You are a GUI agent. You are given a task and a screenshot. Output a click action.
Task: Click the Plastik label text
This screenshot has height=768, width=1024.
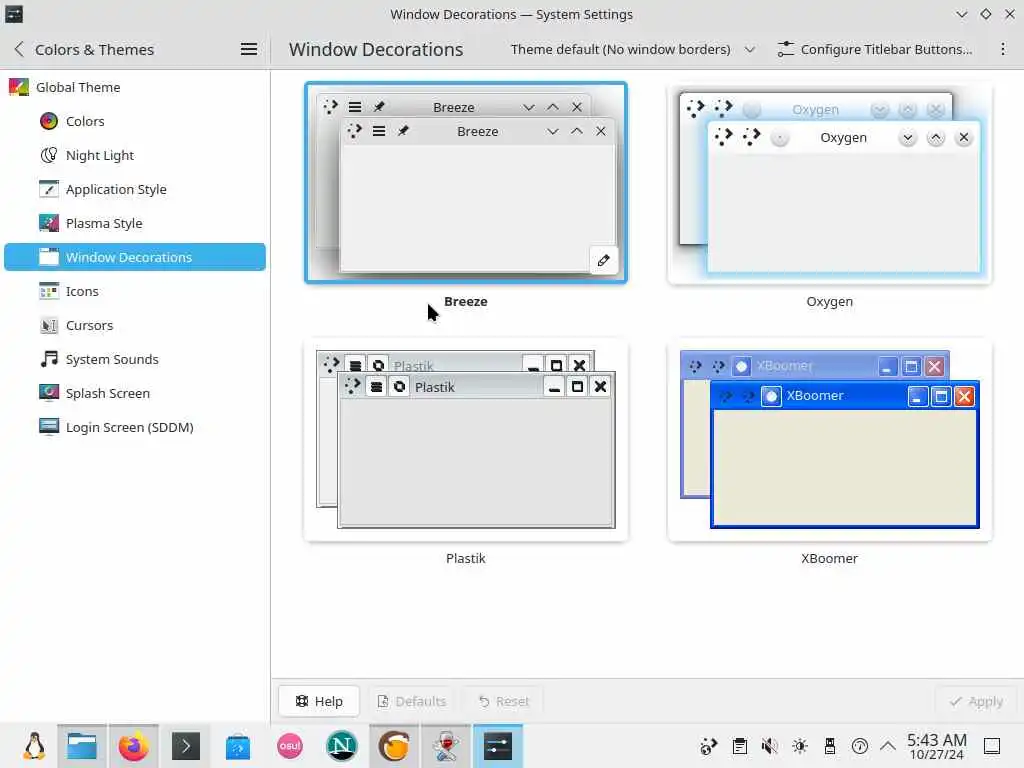[x=466, y=558]
